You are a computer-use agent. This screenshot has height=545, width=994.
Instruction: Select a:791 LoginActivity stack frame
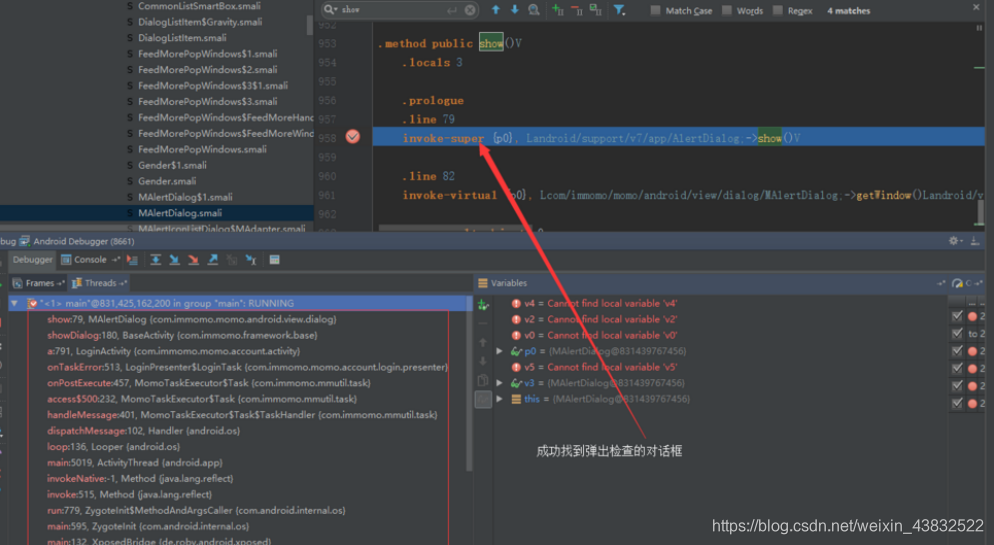point(174,351)
